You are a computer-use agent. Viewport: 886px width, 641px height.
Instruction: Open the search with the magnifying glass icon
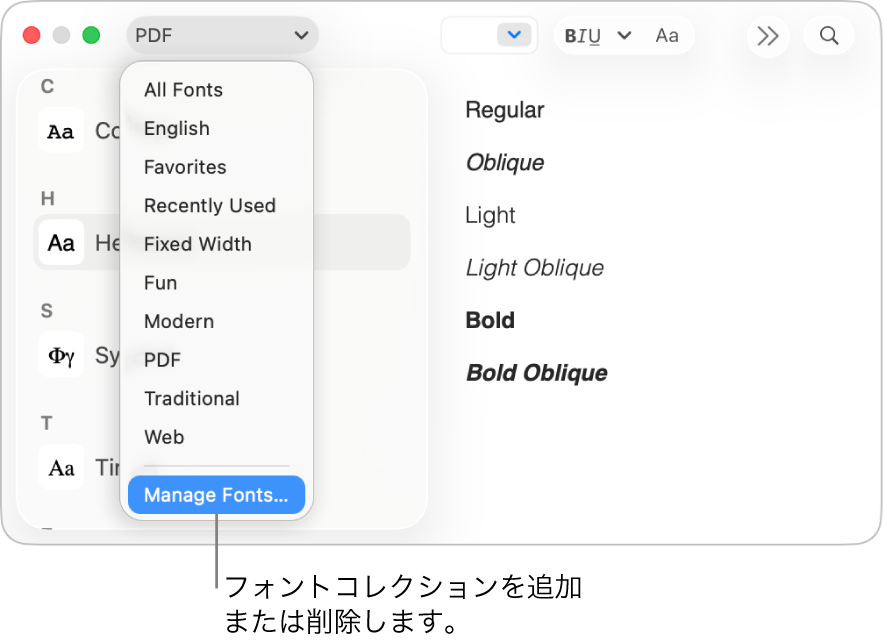(x=828, y=35)
